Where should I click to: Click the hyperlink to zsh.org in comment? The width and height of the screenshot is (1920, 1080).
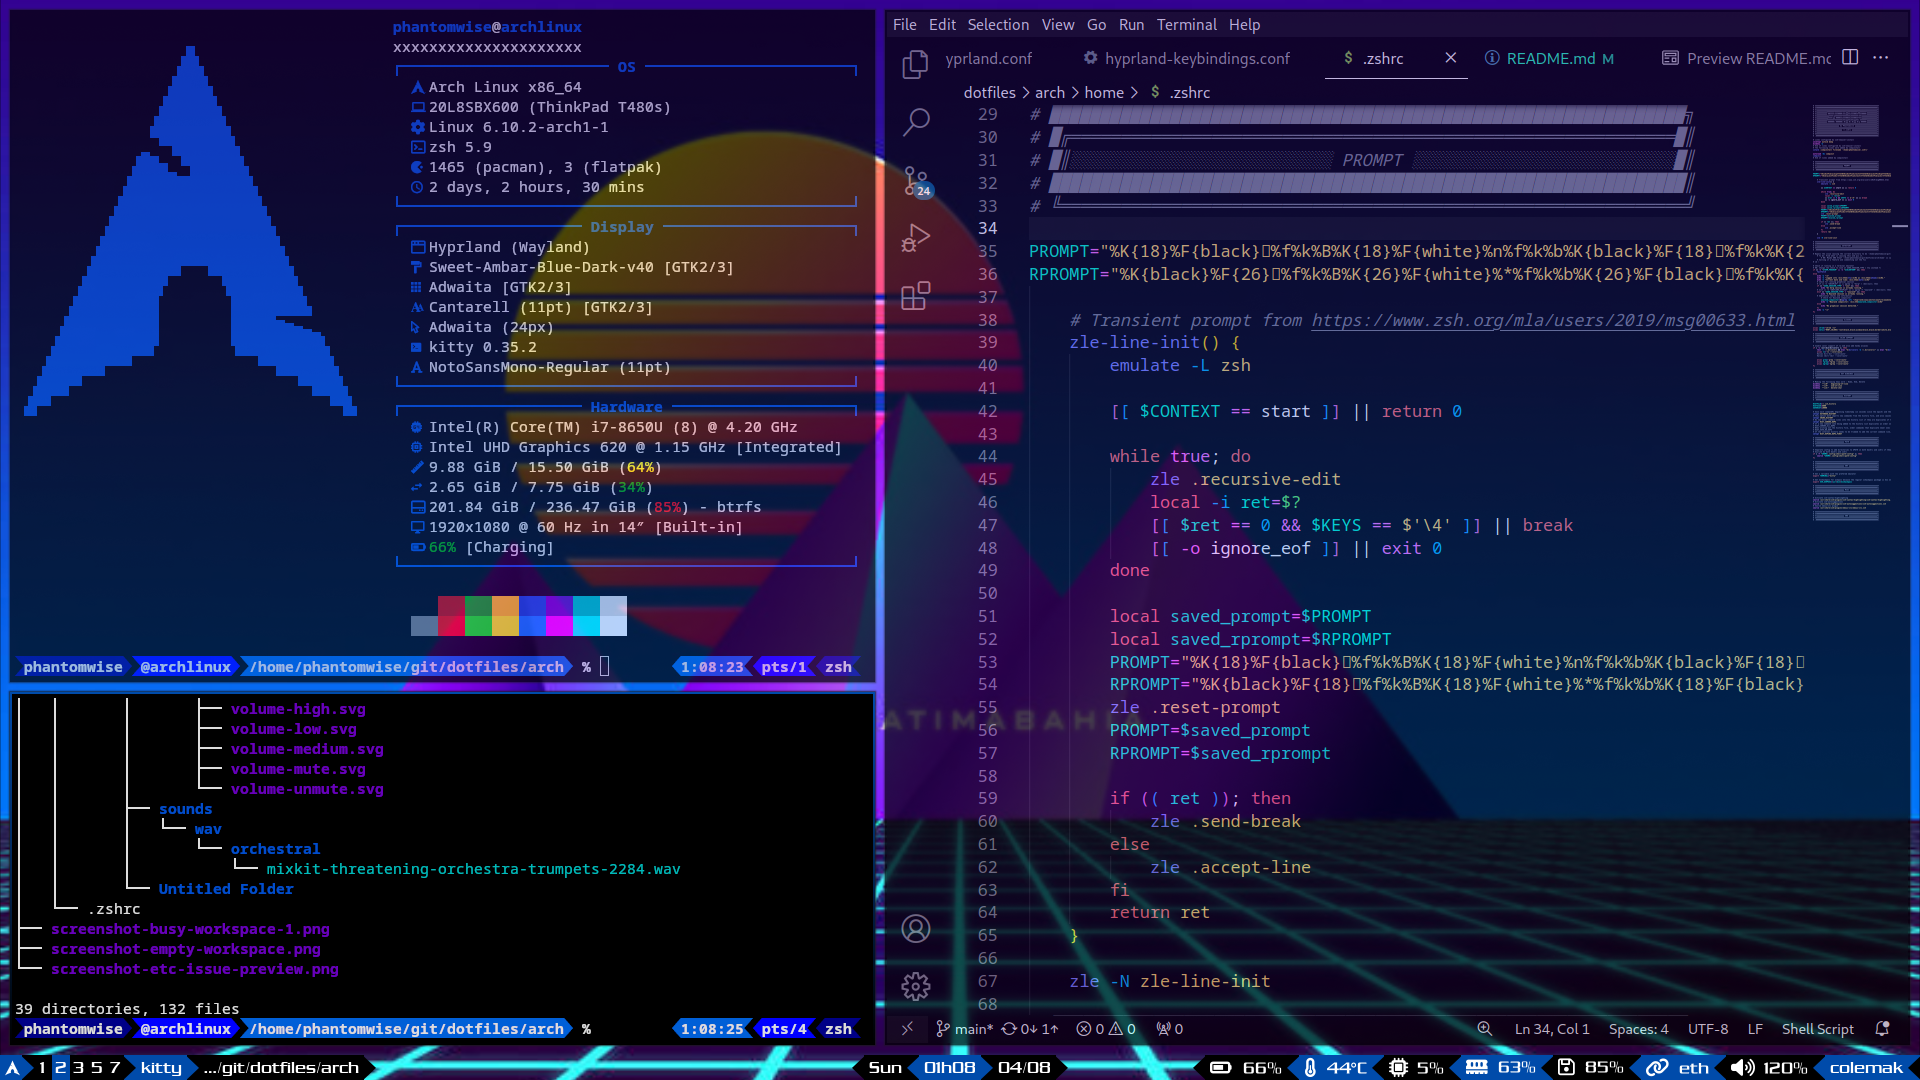pos(1552,319)
